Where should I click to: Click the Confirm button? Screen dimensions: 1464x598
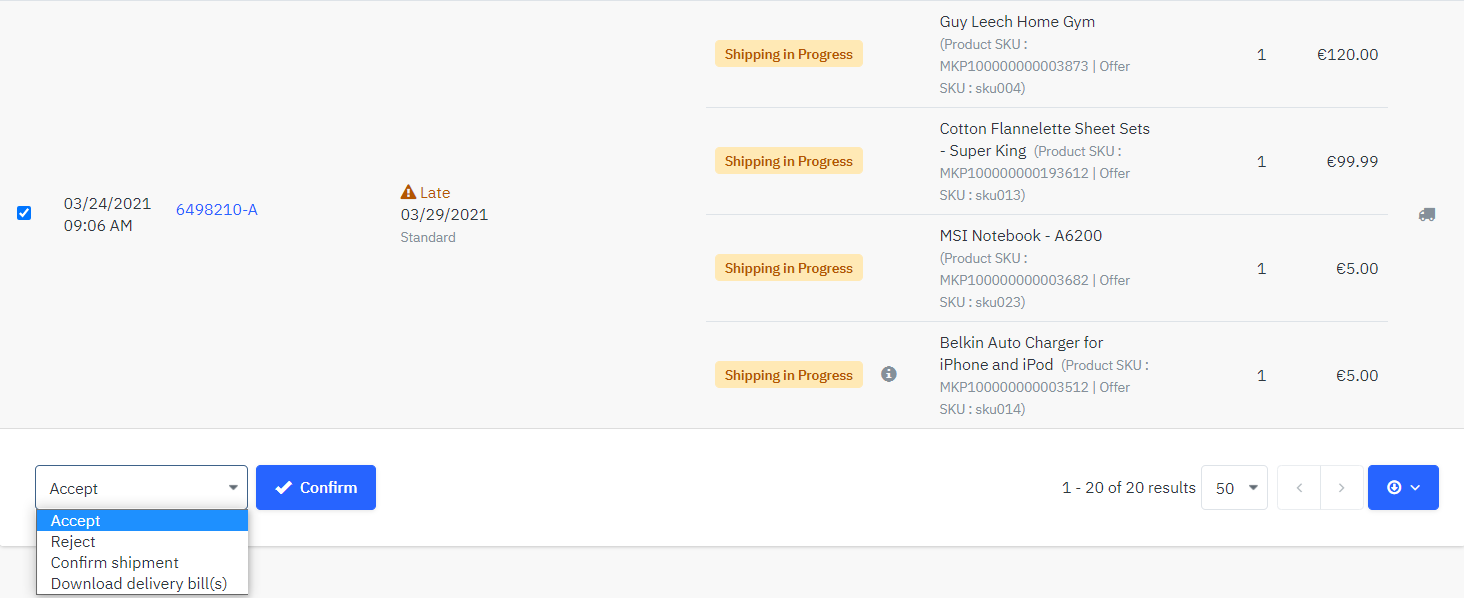click(x=316, y=488)
